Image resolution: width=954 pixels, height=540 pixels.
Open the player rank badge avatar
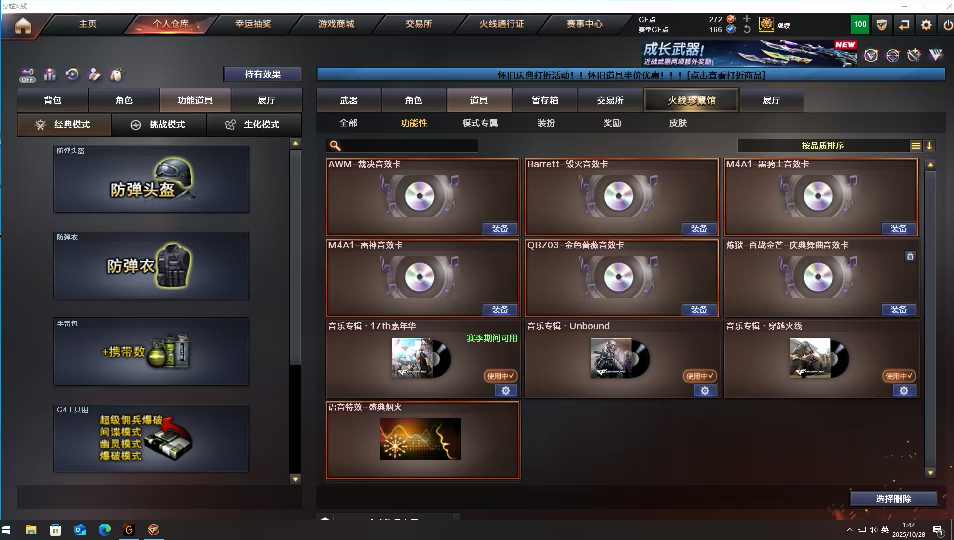click(766, 24)
